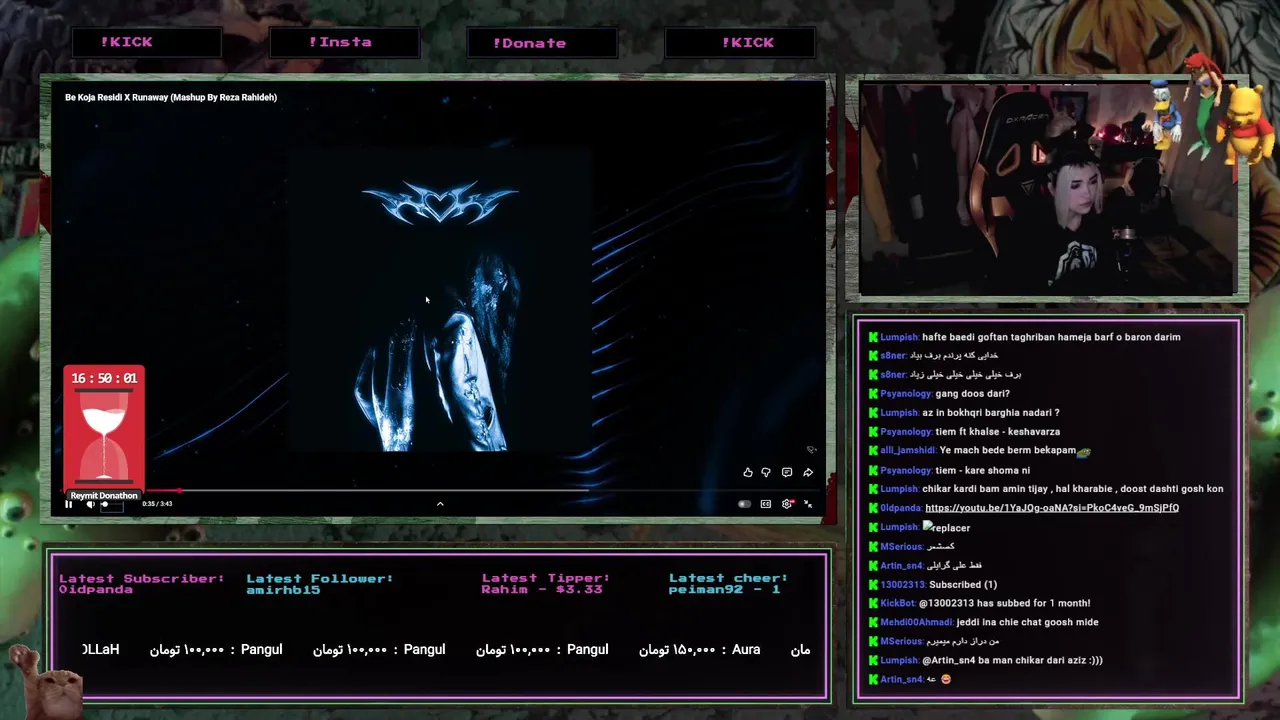
Task: Open the video comments icon
Action: pos(787,472)
